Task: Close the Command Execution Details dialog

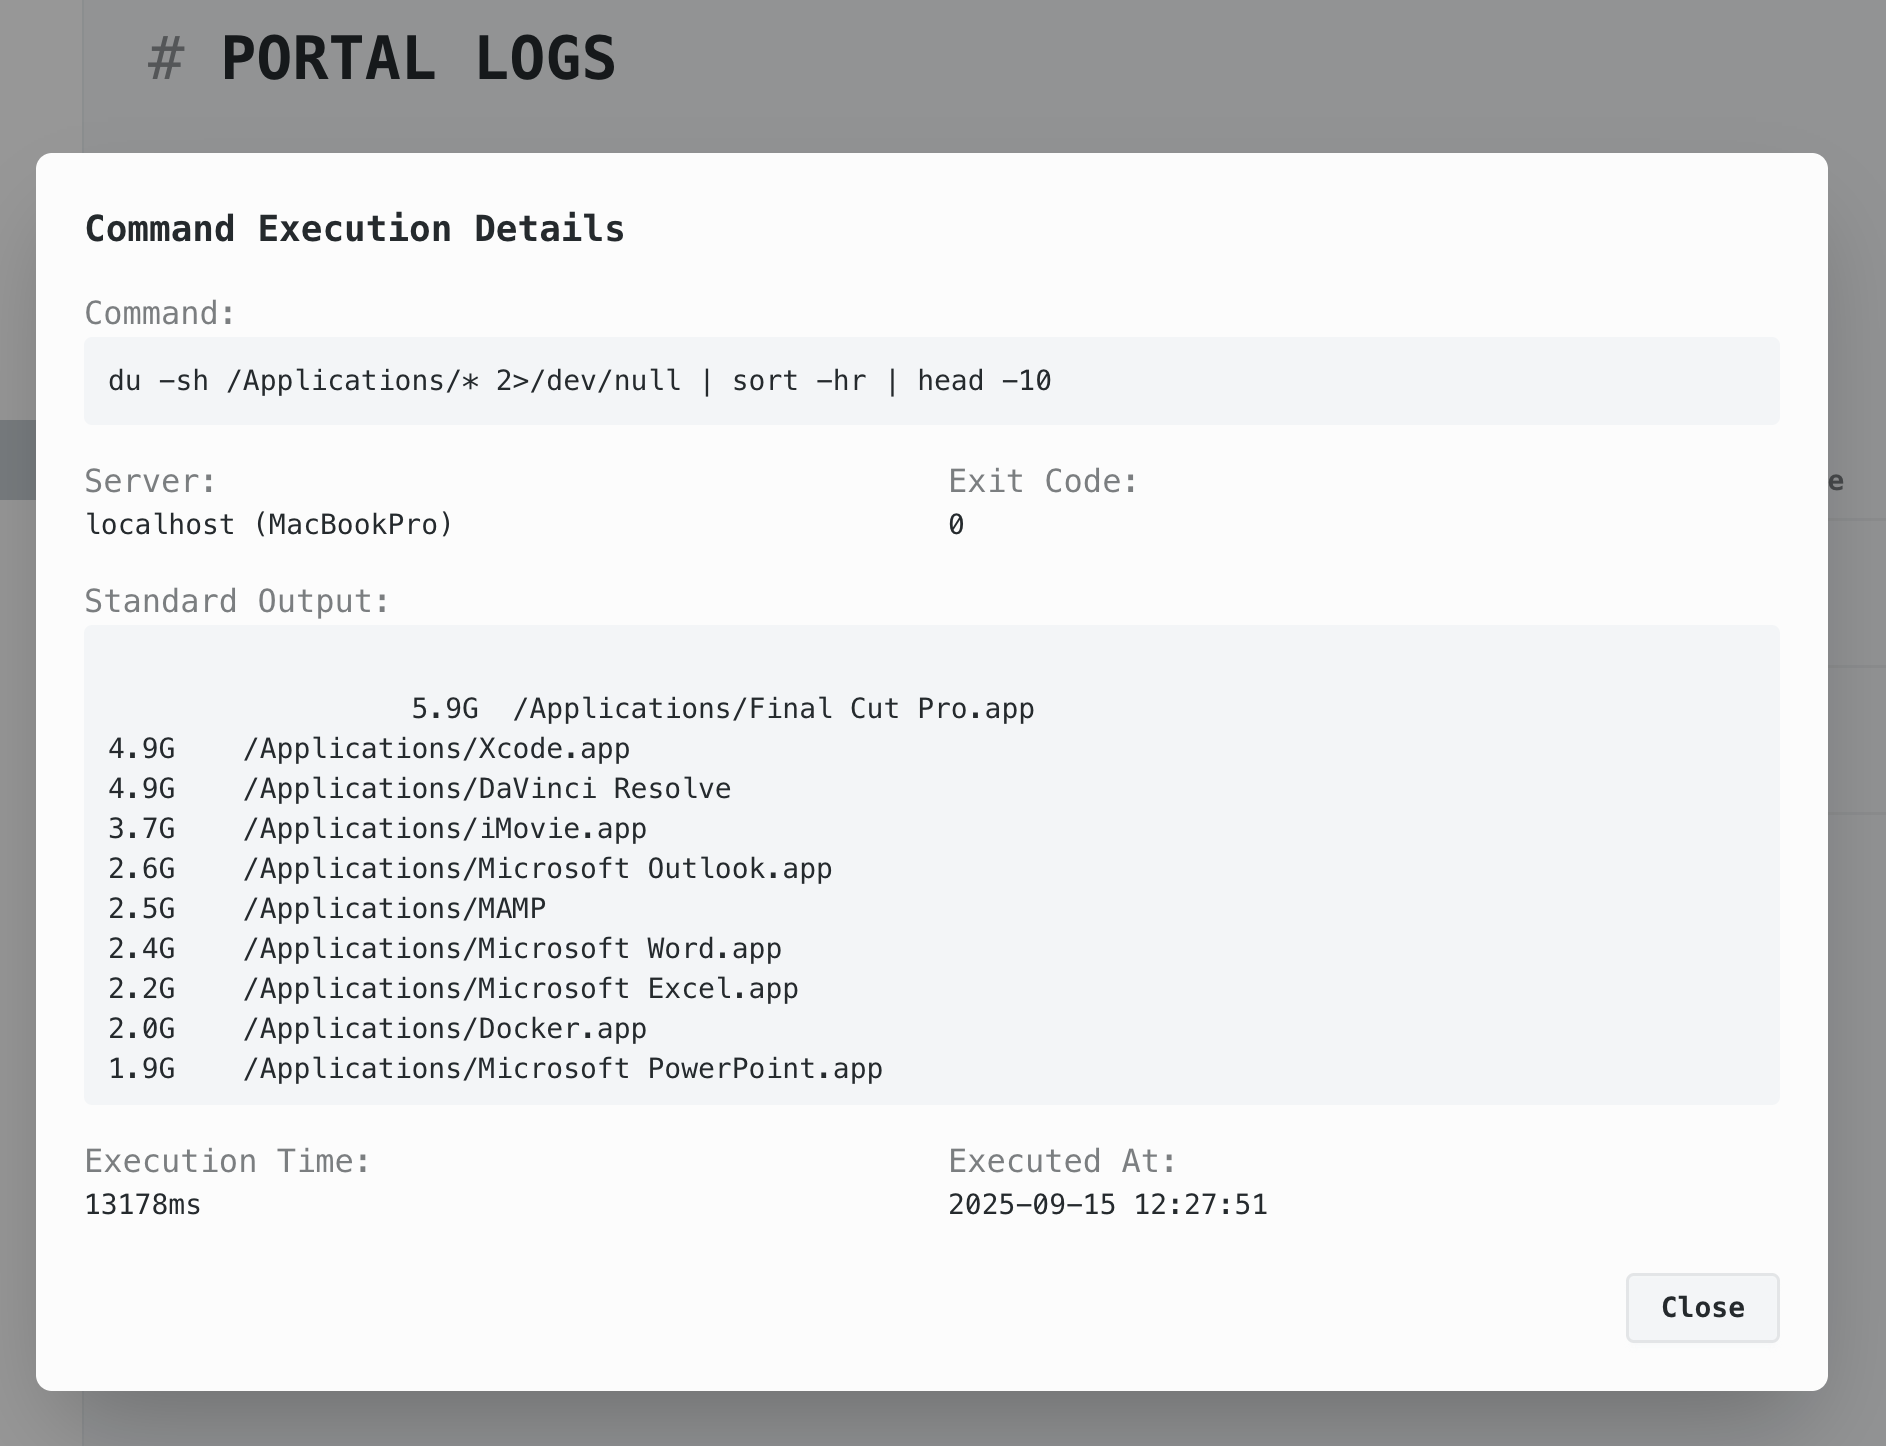Action: tap(1701, 1307)
